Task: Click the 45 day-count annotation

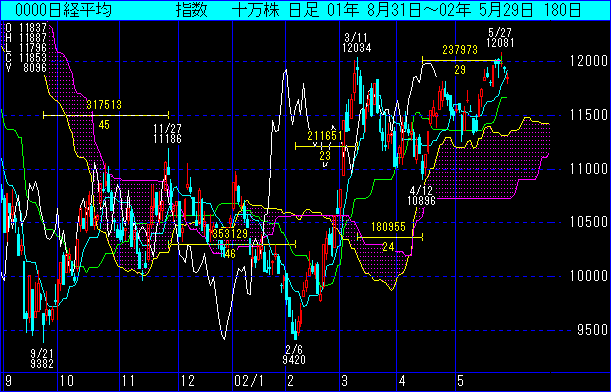Action: [x=104, y=125]
